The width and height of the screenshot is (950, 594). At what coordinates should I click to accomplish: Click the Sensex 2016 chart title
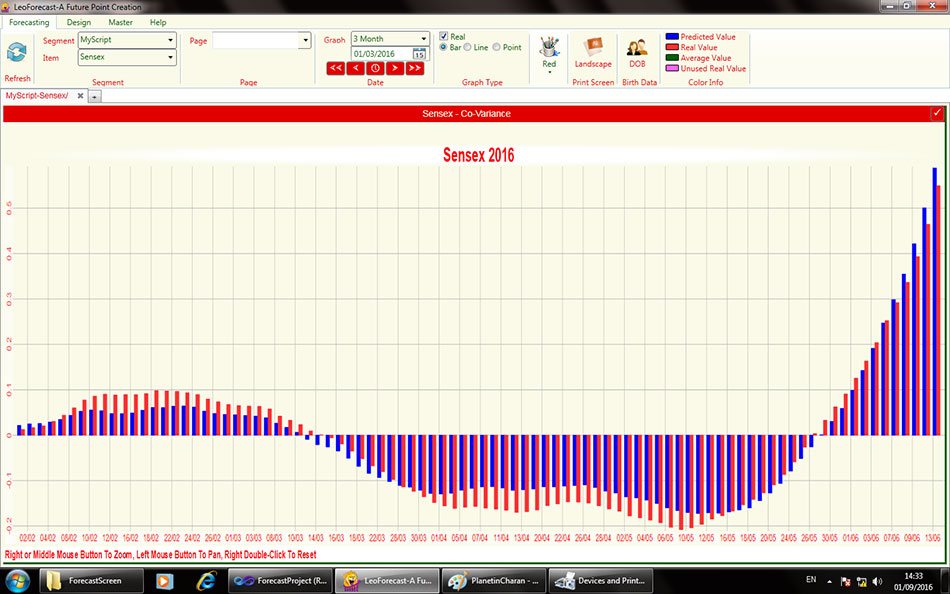(x=479, y=155)
